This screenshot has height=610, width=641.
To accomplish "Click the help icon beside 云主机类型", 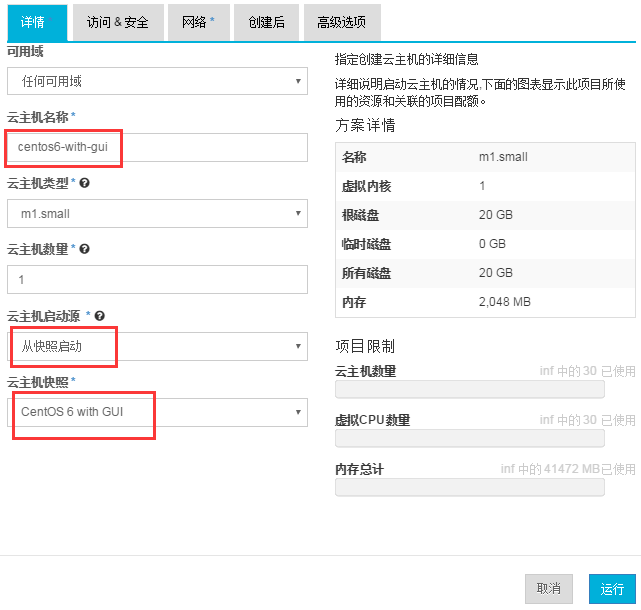I will tap(84, 184).
